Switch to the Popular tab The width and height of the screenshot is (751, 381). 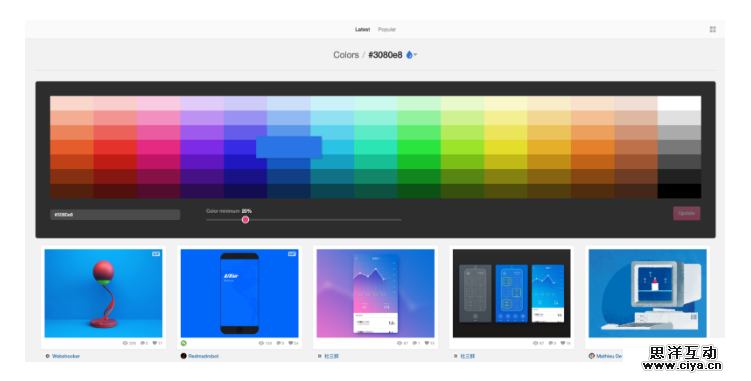click(x=387, y=29)
